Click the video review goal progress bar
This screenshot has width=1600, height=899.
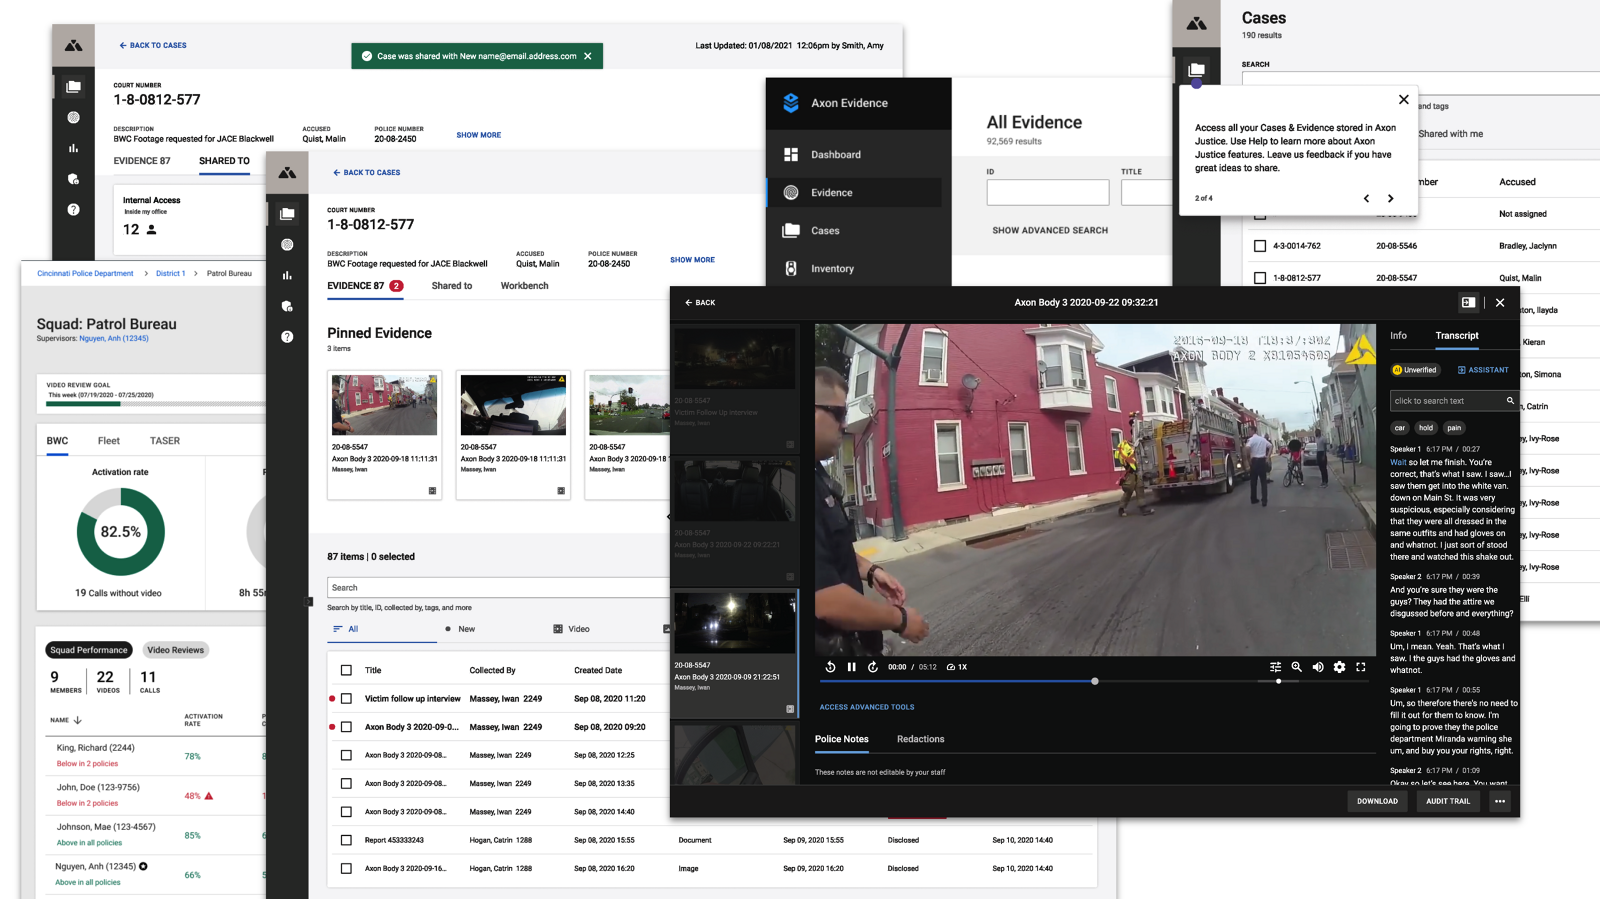click(x=155, y=404)
